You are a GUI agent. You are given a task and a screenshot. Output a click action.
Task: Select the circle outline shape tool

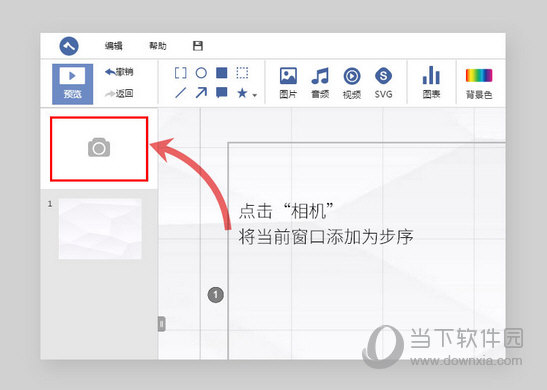pyautogui.click(x=201, y=73)
